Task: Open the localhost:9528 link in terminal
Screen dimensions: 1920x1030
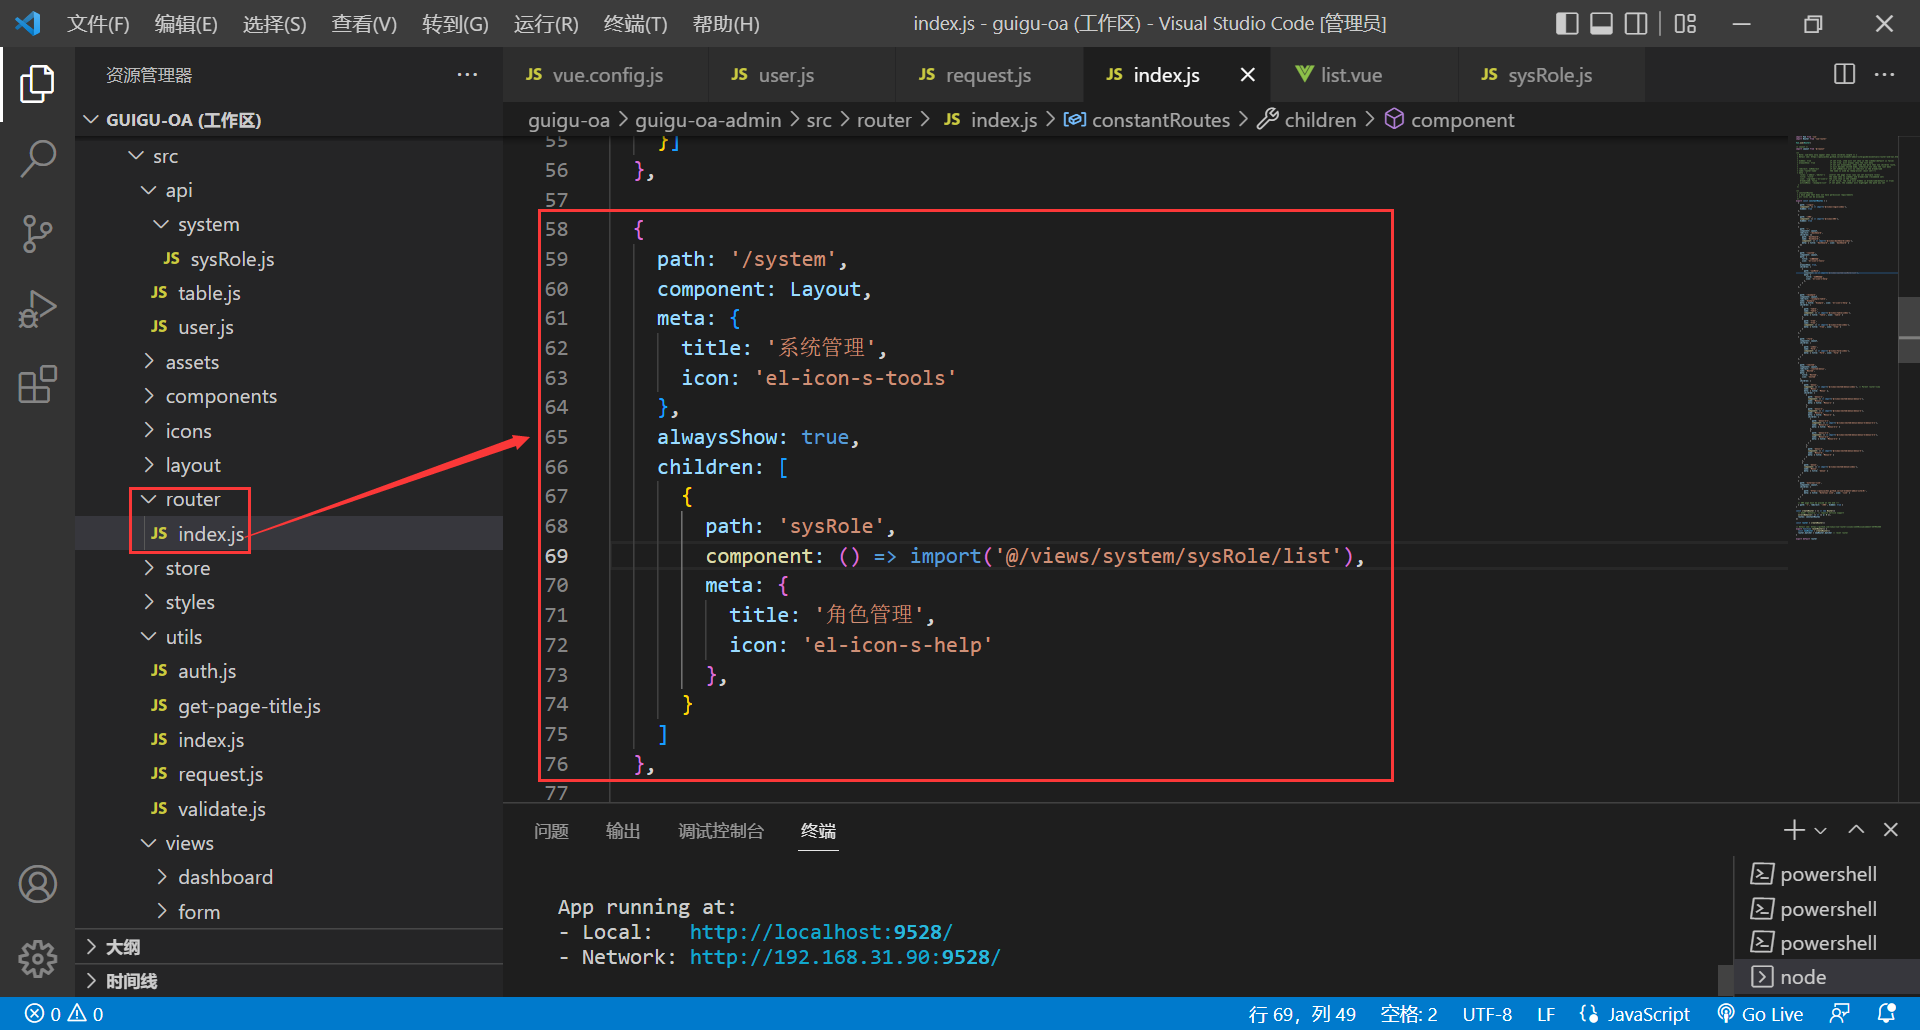Action: tap(820, 932)
